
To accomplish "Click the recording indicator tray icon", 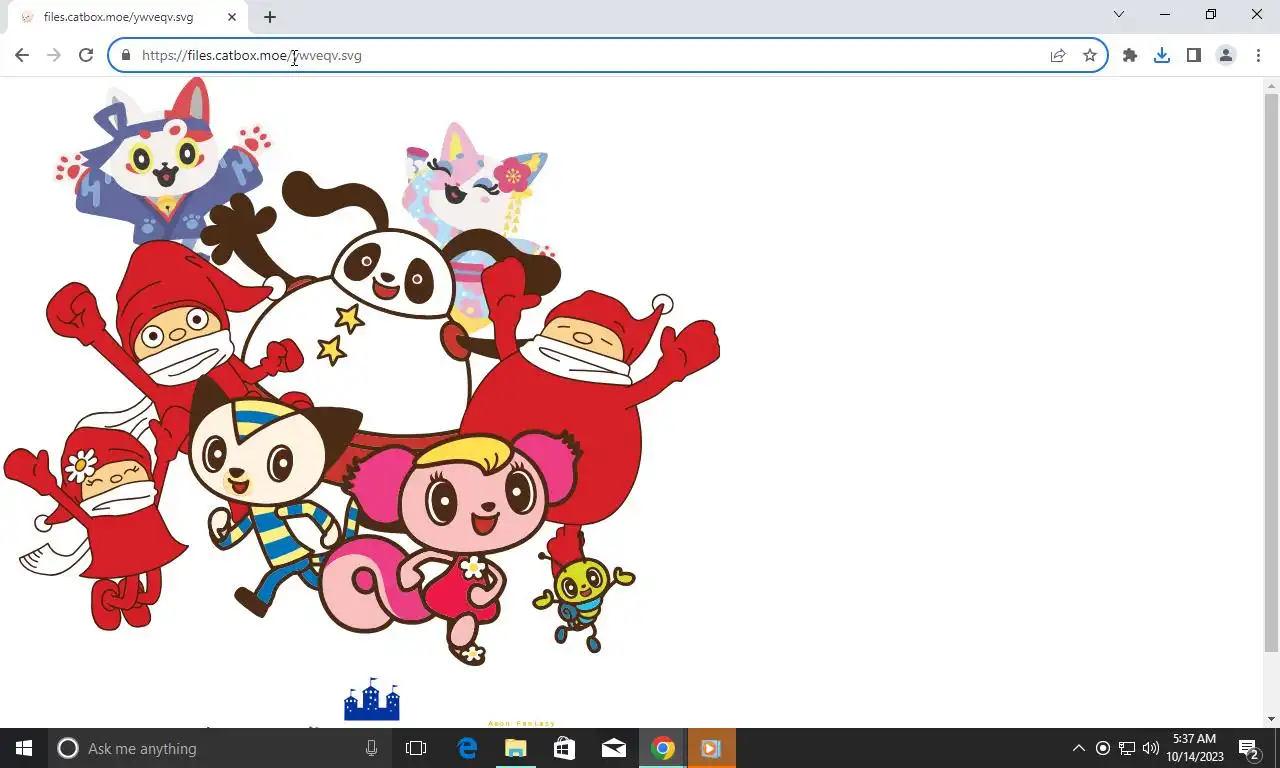I will pos(1103,748).
